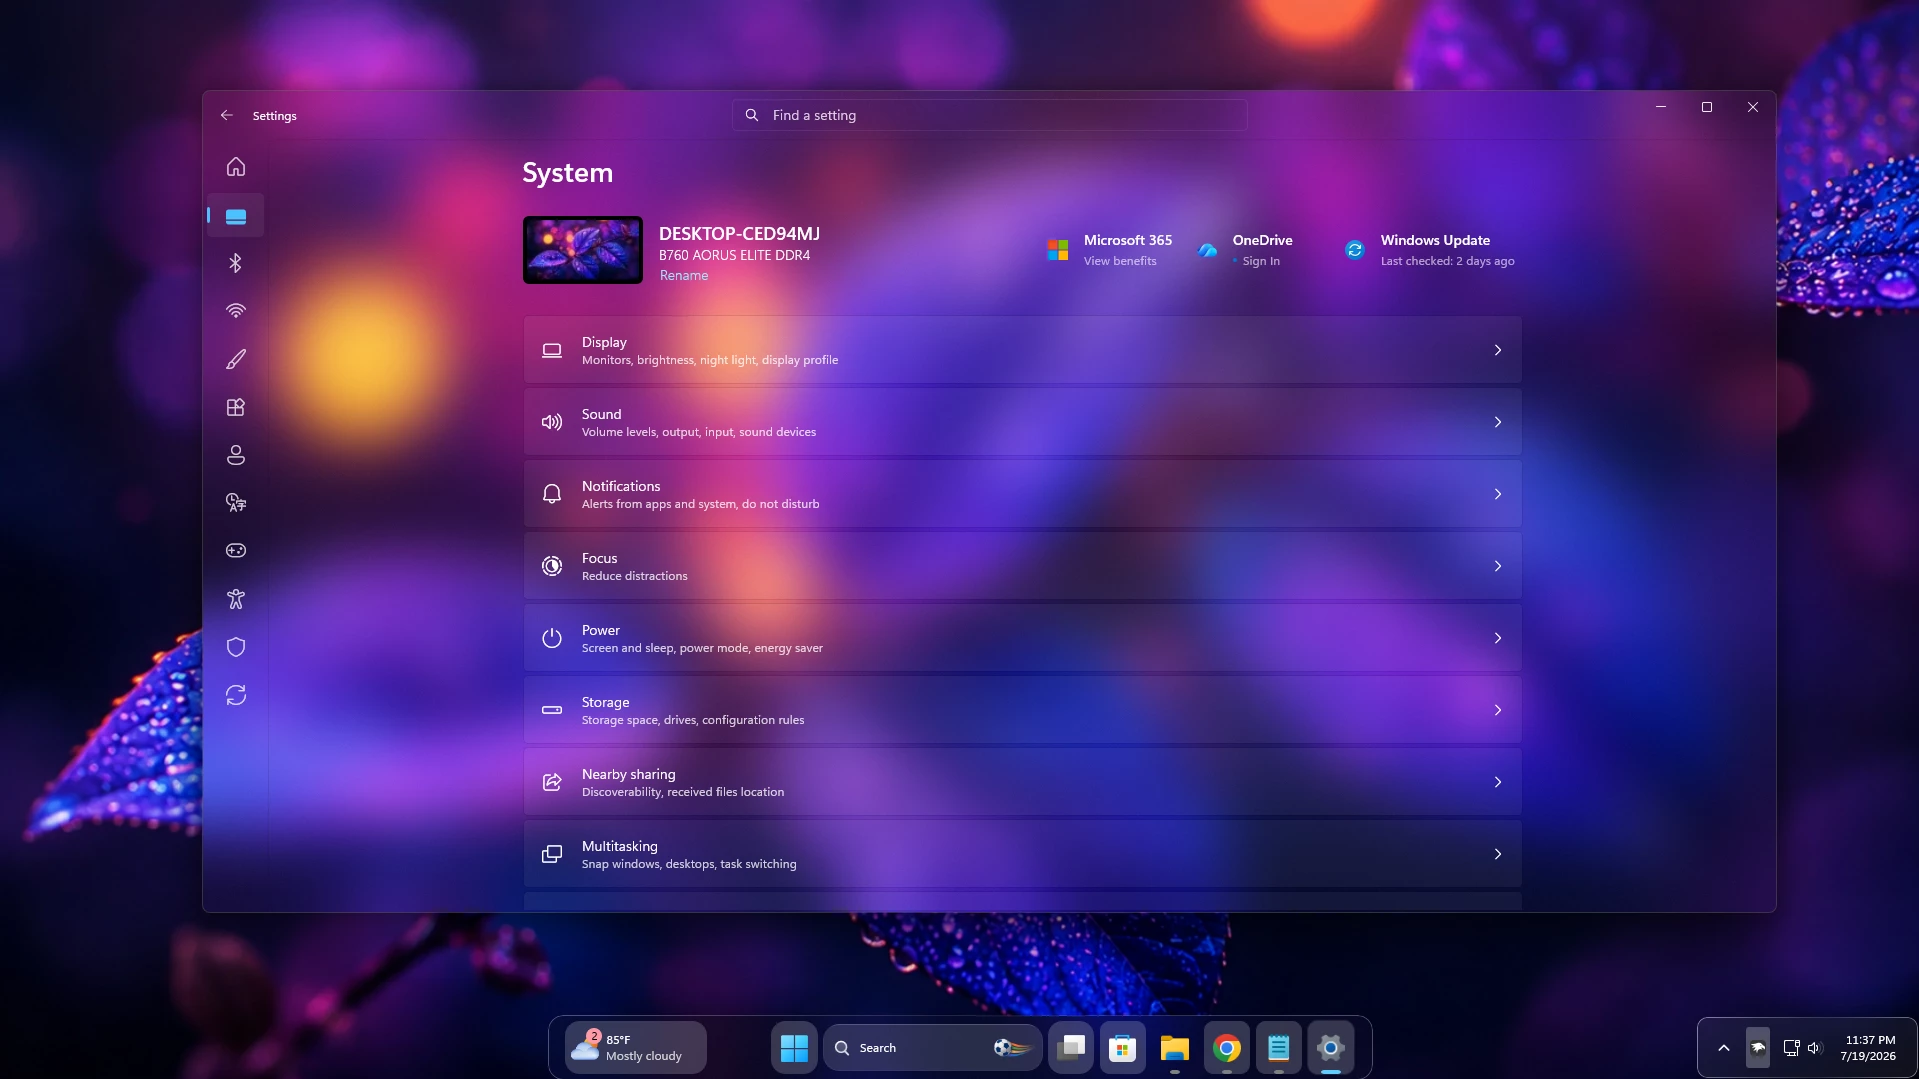Open Privacy & security shield icon

point(236,647)
